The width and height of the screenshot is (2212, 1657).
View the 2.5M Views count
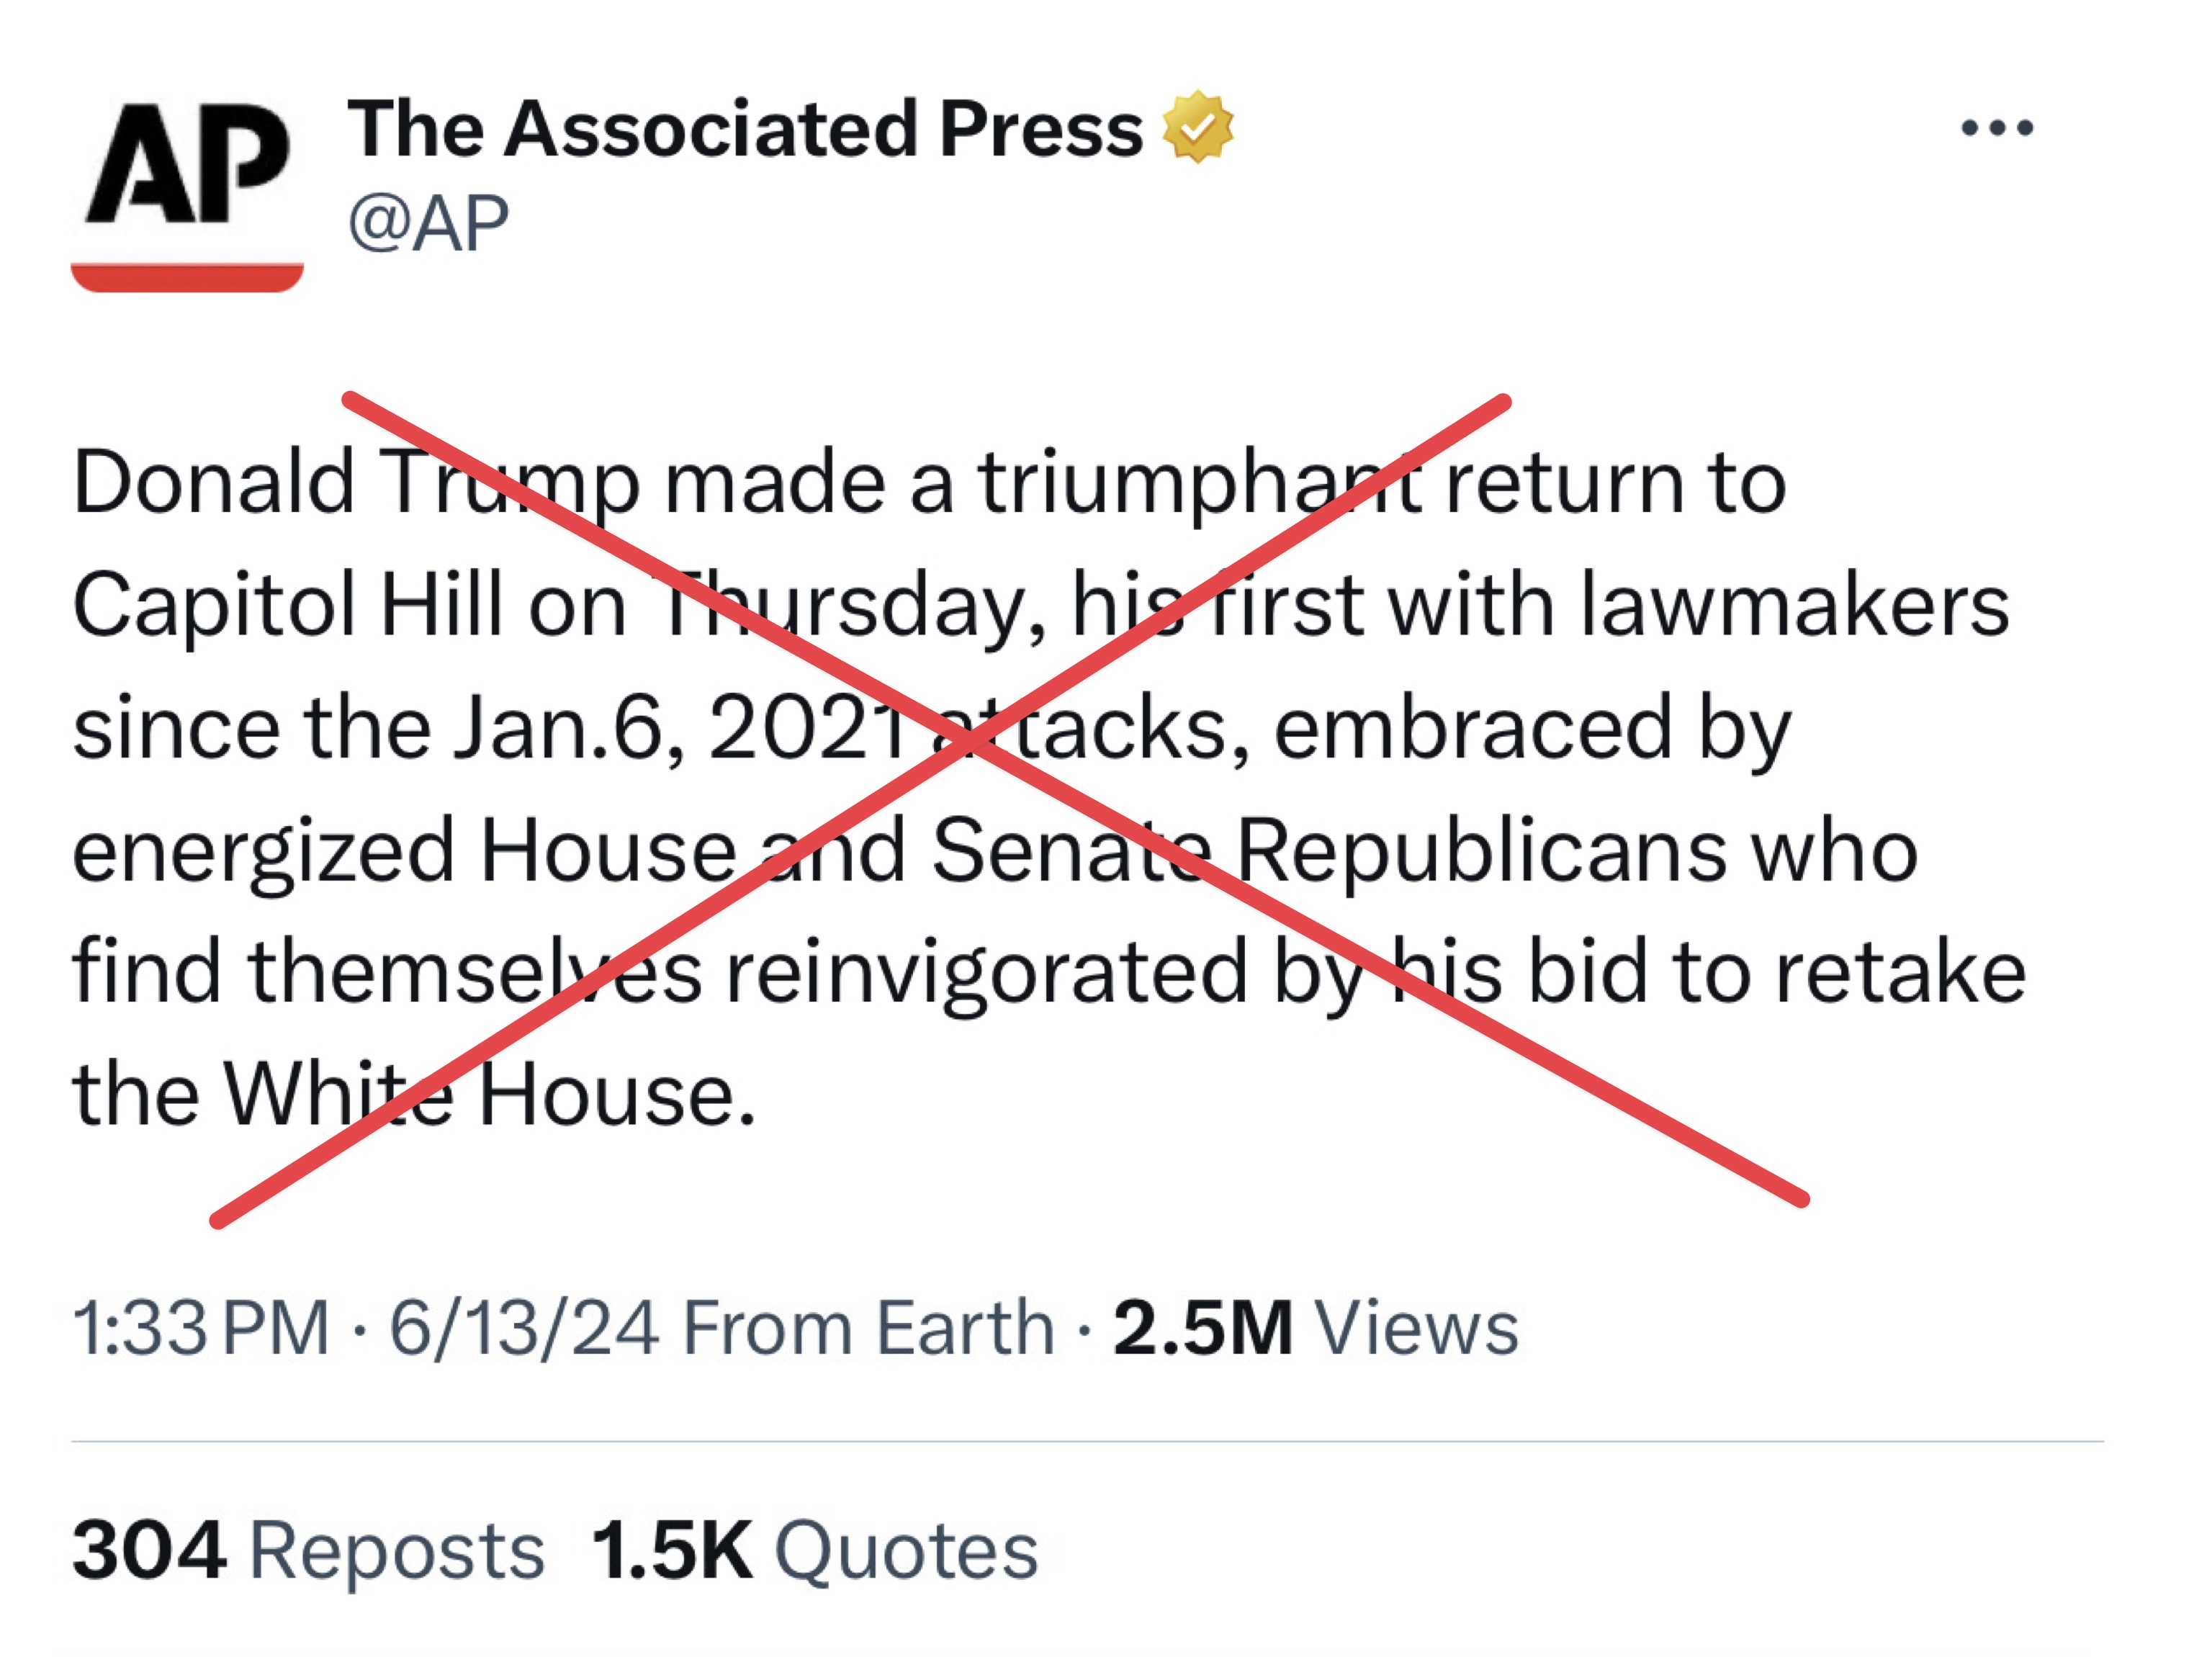point(1315,1328)
